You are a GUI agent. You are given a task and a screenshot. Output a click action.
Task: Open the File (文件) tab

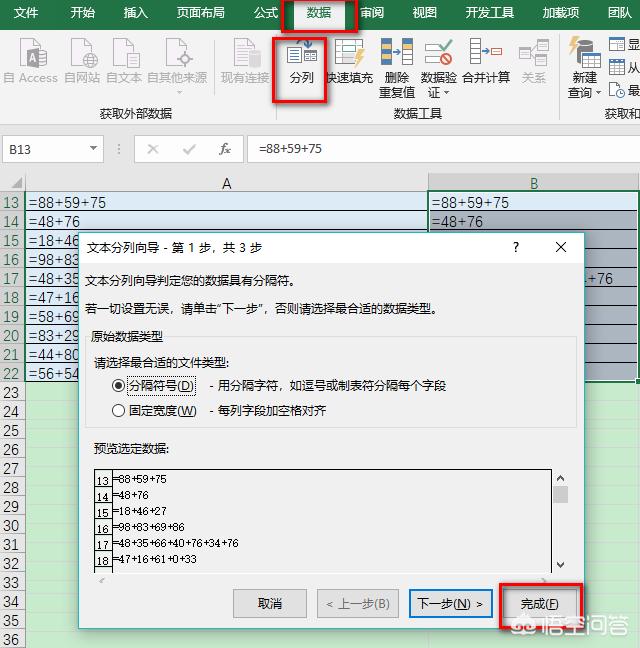coord(26,13)
